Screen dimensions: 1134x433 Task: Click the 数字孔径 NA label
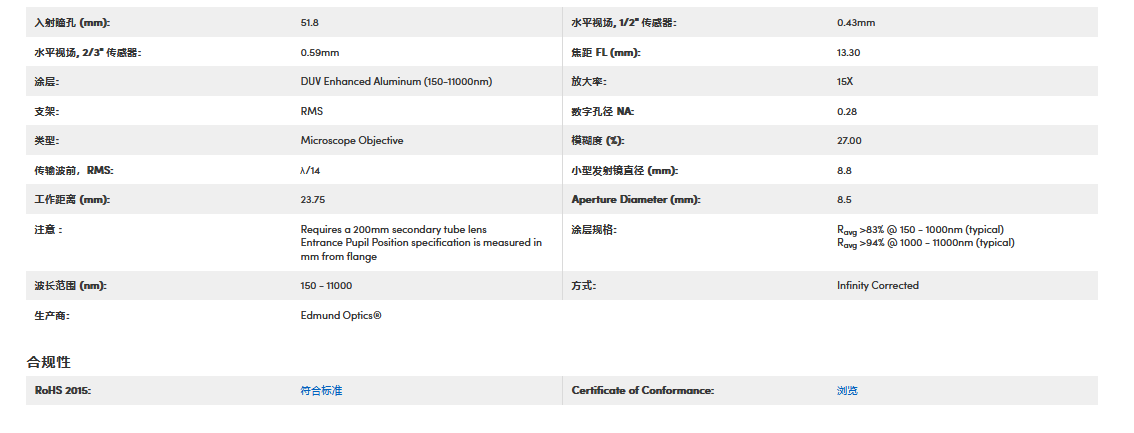(x=602, y=111)
